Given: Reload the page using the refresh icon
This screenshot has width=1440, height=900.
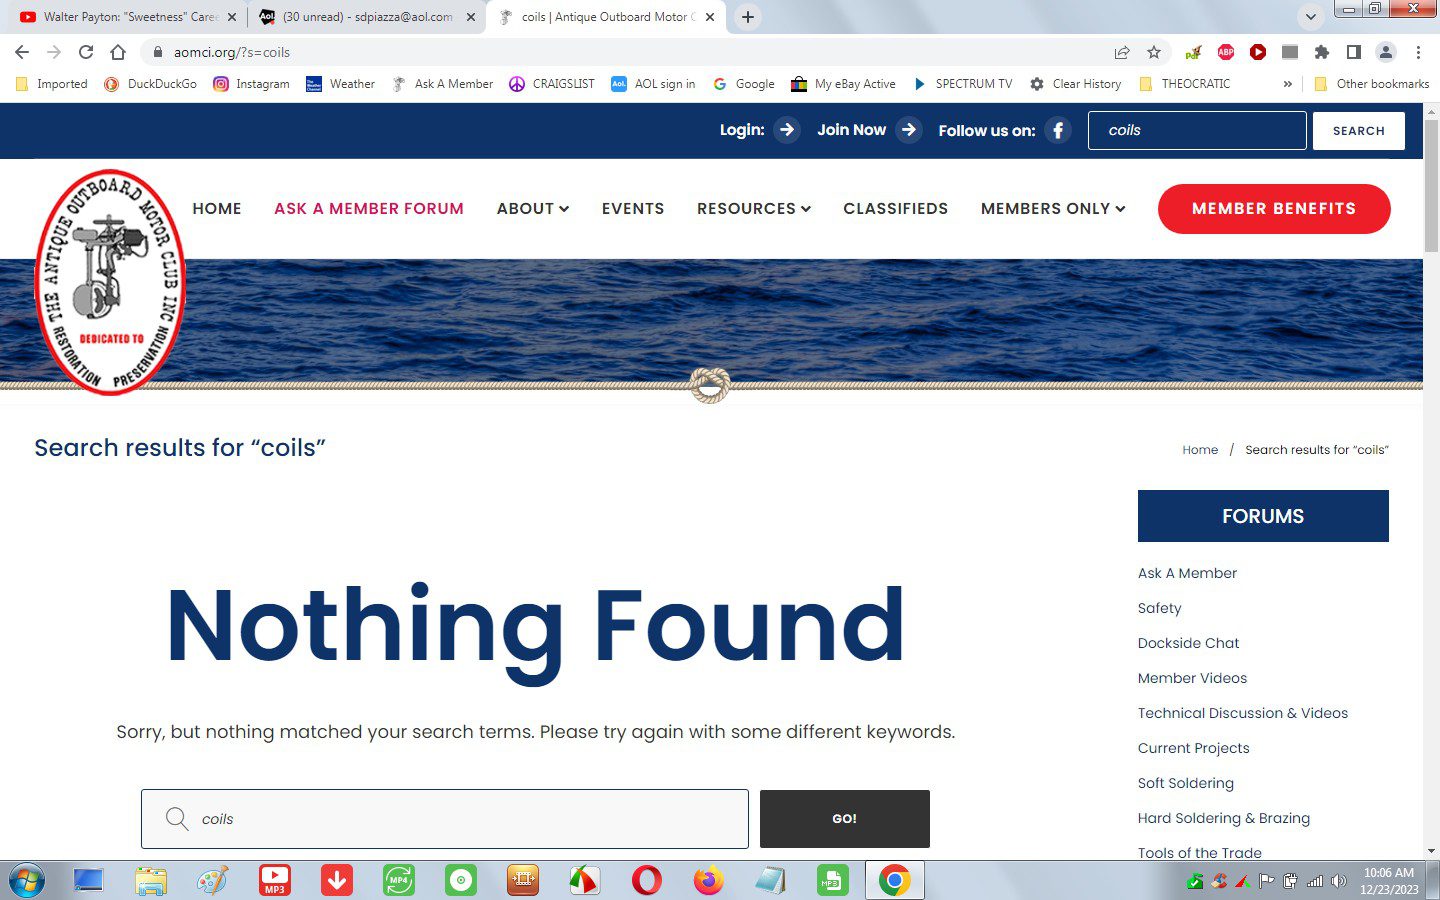Looking at the screenshot, I should pos(86,52).
